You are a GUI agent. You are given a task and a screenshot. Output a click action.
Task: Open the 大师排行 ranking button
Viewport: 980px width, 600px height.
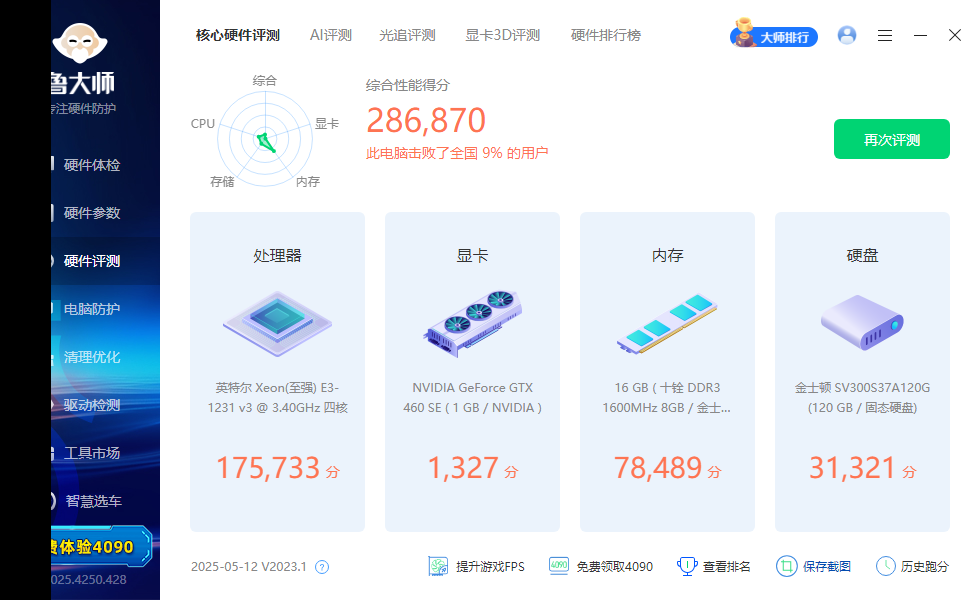pos(774,36)
